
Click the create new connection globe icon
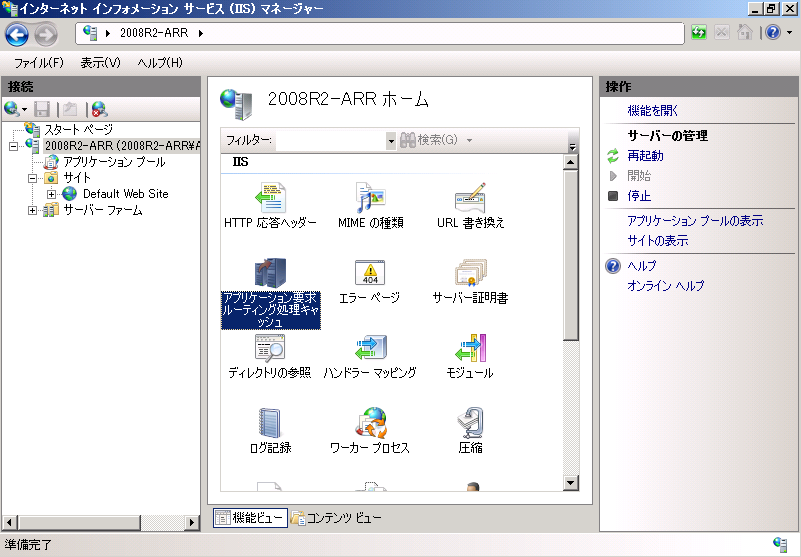(11, 109)
